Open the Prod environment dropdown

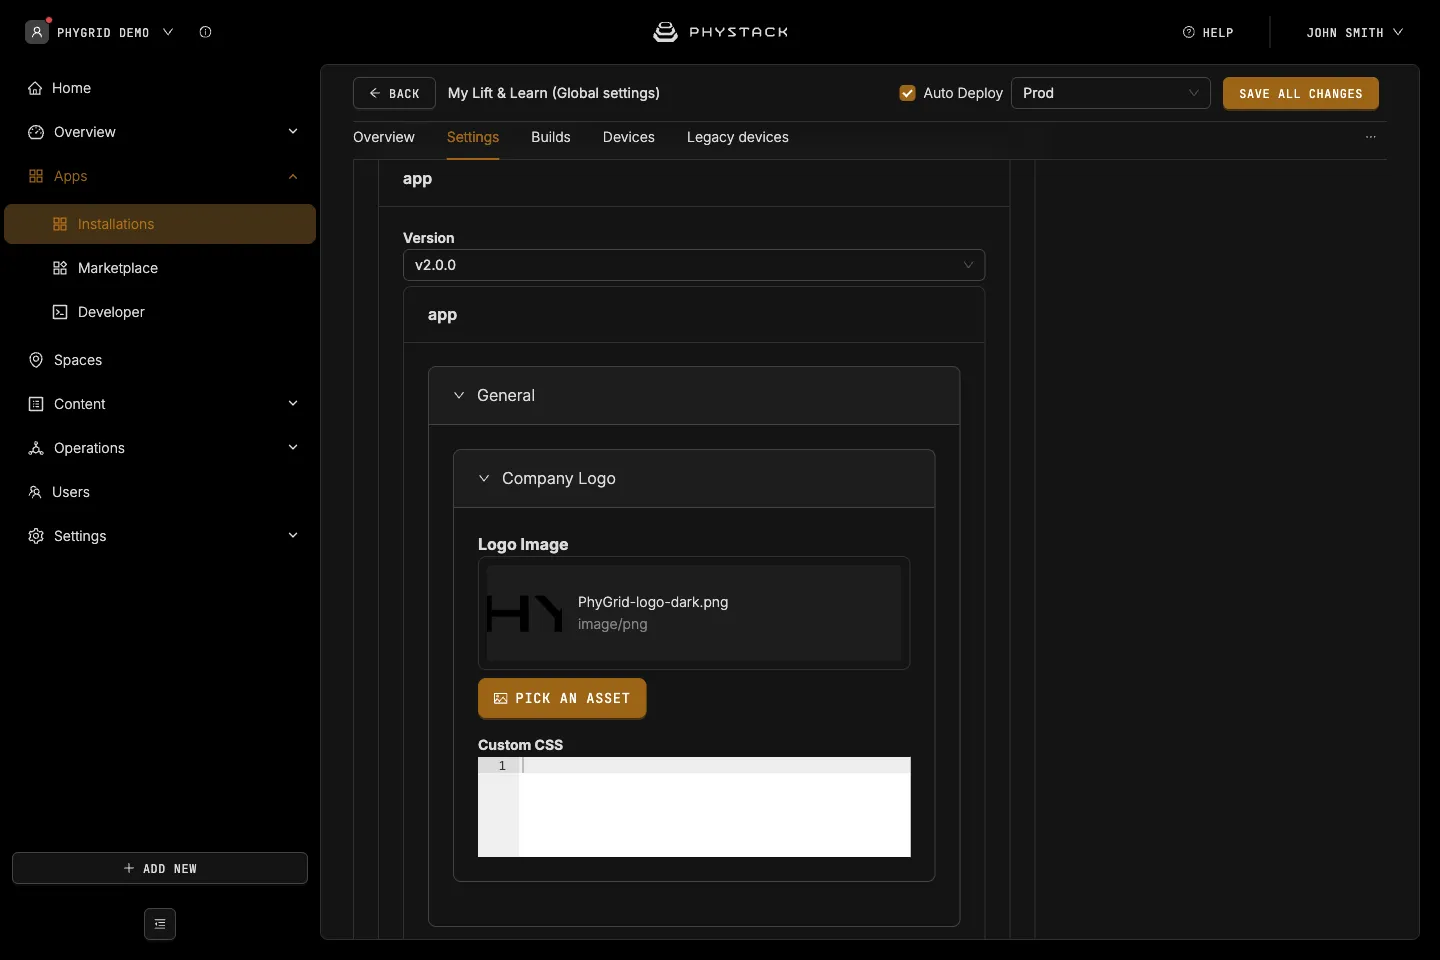[x=1111, y=93]
